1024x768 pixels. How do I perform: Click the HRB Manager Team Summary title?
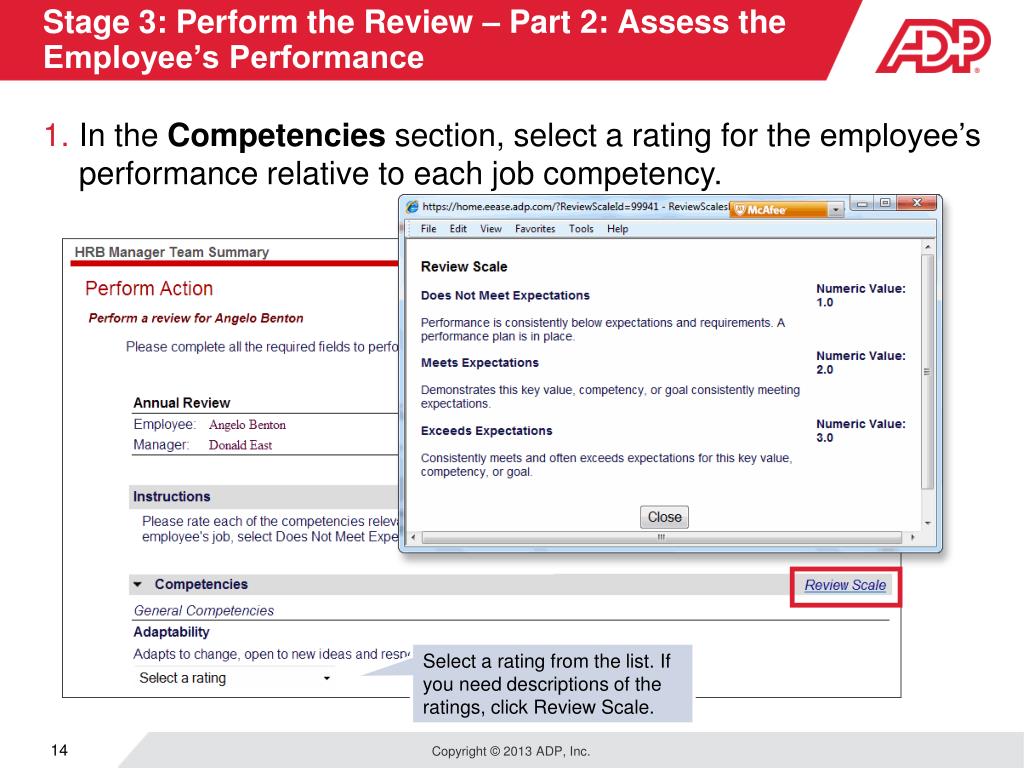[172, 252]
